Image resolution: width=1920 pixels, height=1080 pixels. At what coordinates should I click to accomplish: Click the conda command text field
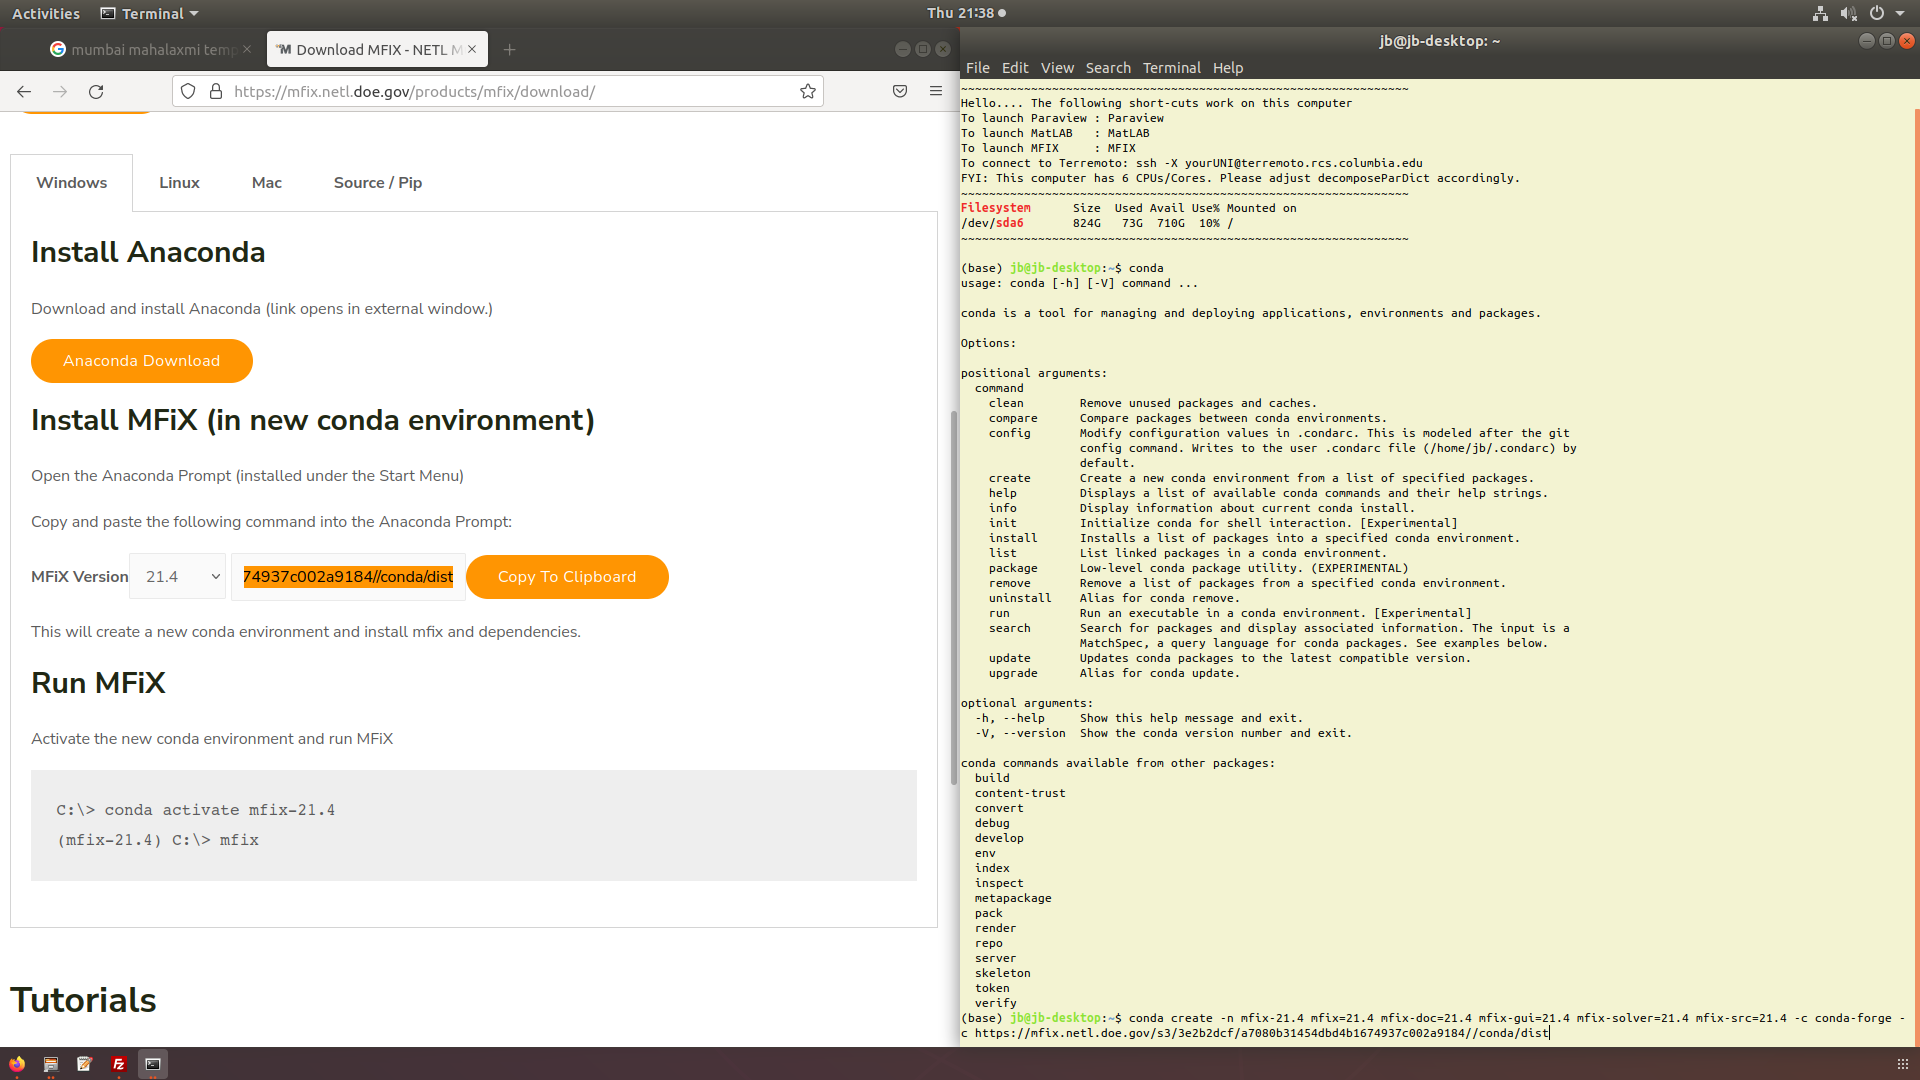tap(348, 577)
